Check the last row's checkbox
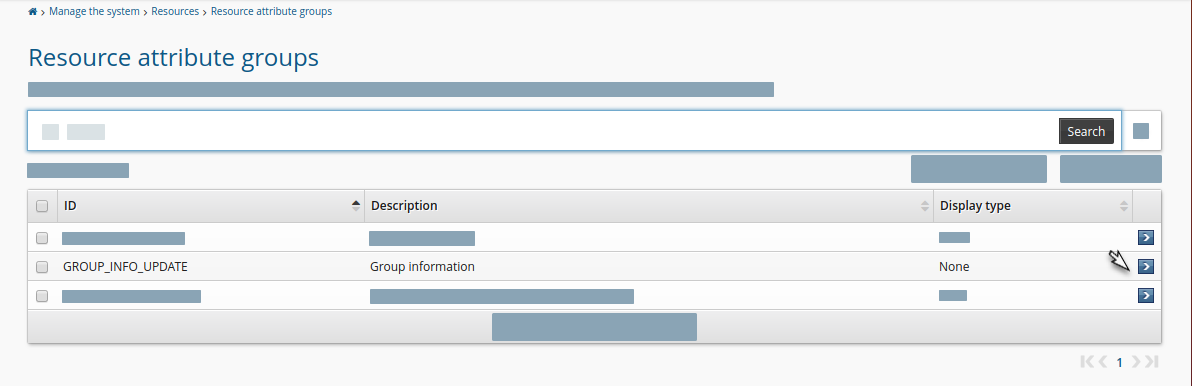 [43, 296]
